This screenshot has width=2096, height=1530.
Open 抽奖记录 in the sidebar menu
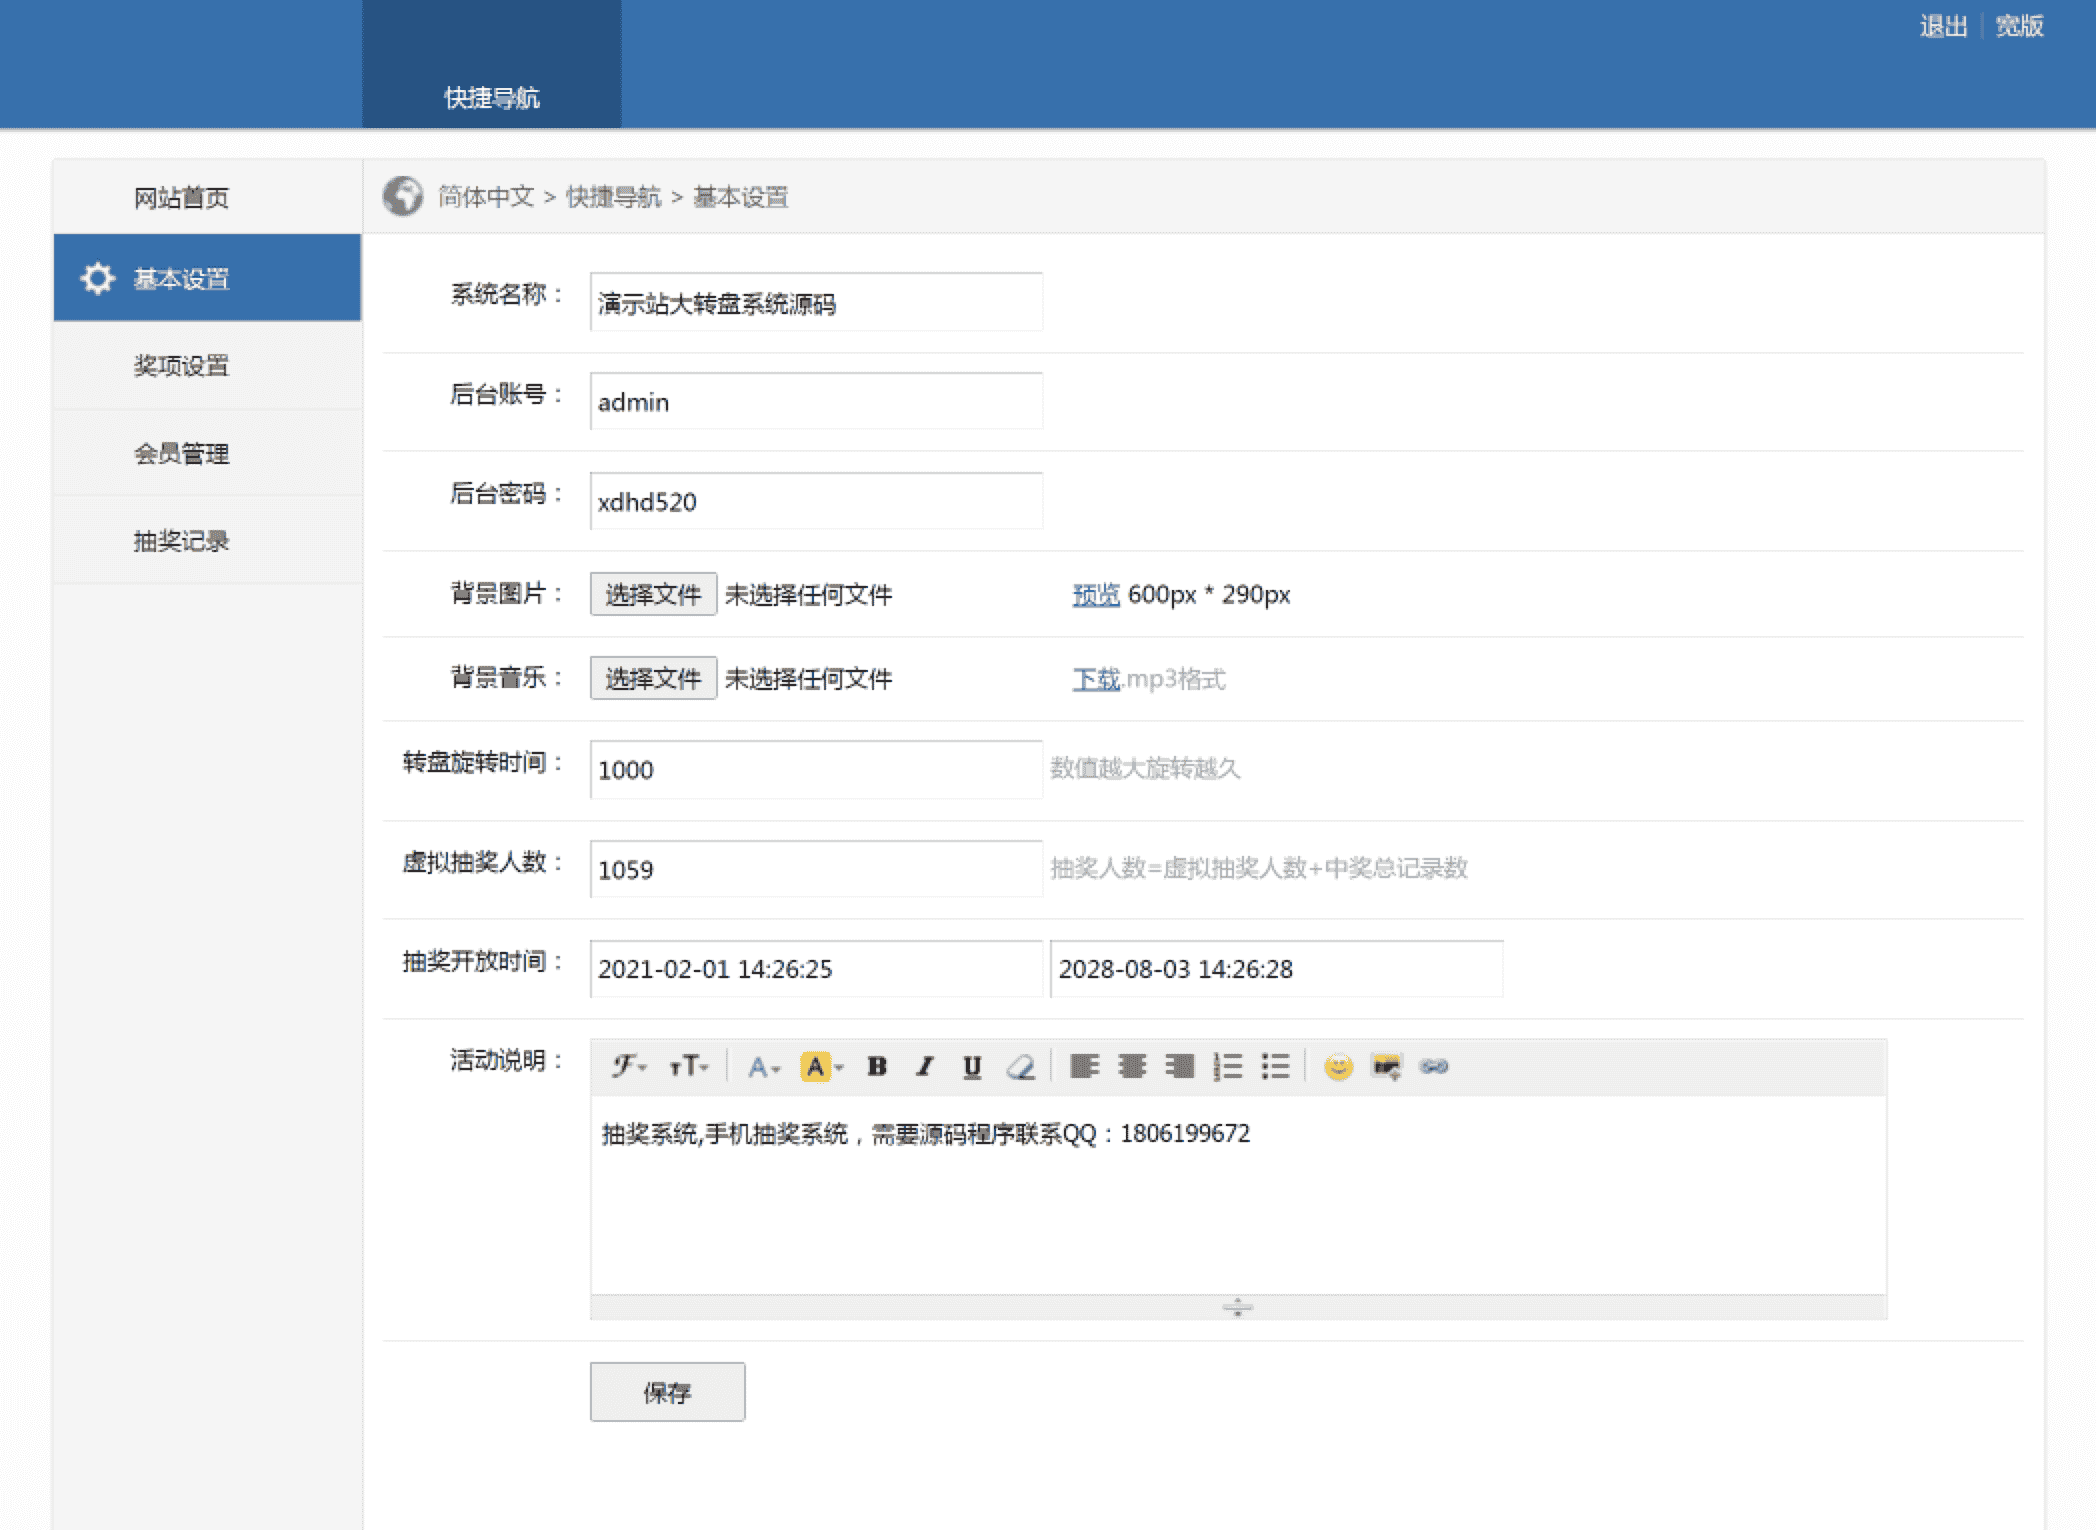coord(182,541)
